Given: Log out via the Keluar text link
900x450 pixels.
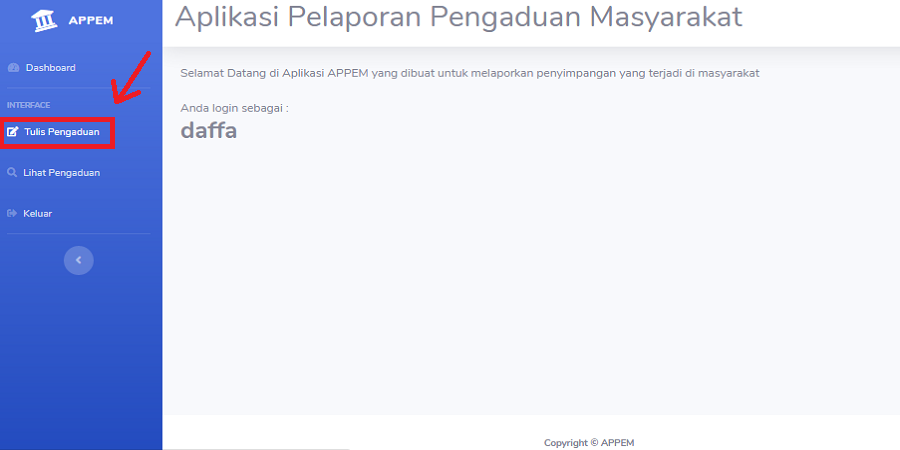Looking at the screenshot, I should 37,214.
